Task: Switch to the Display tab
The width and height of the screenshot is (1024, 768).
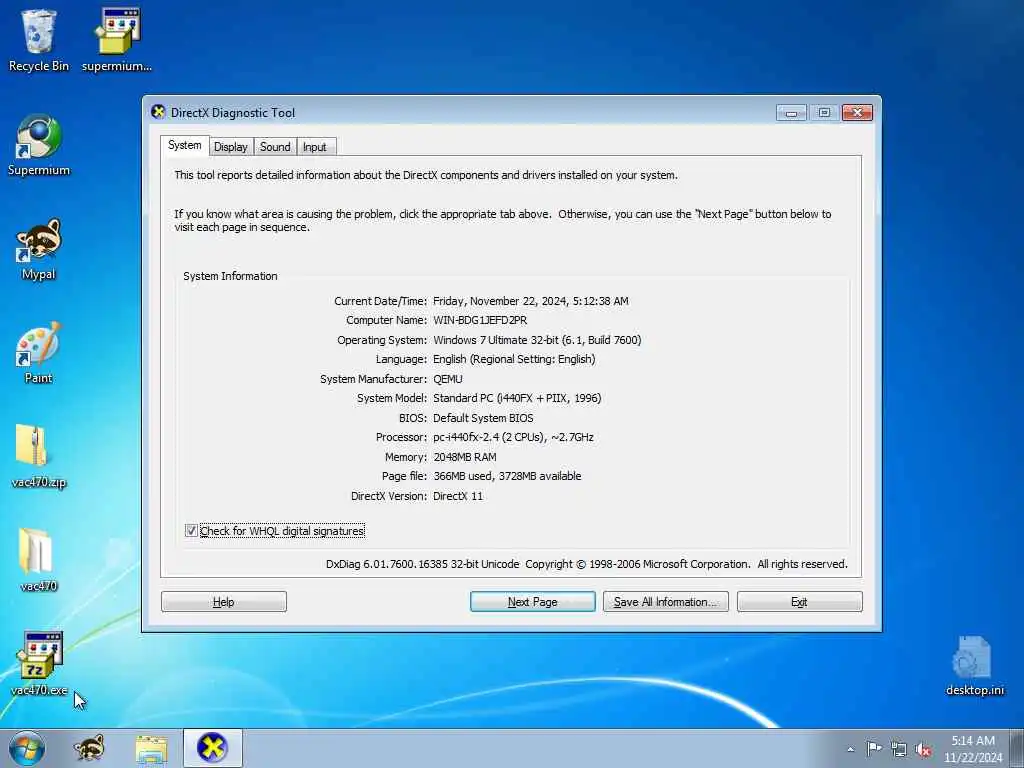Action: (x=231, y=147)
